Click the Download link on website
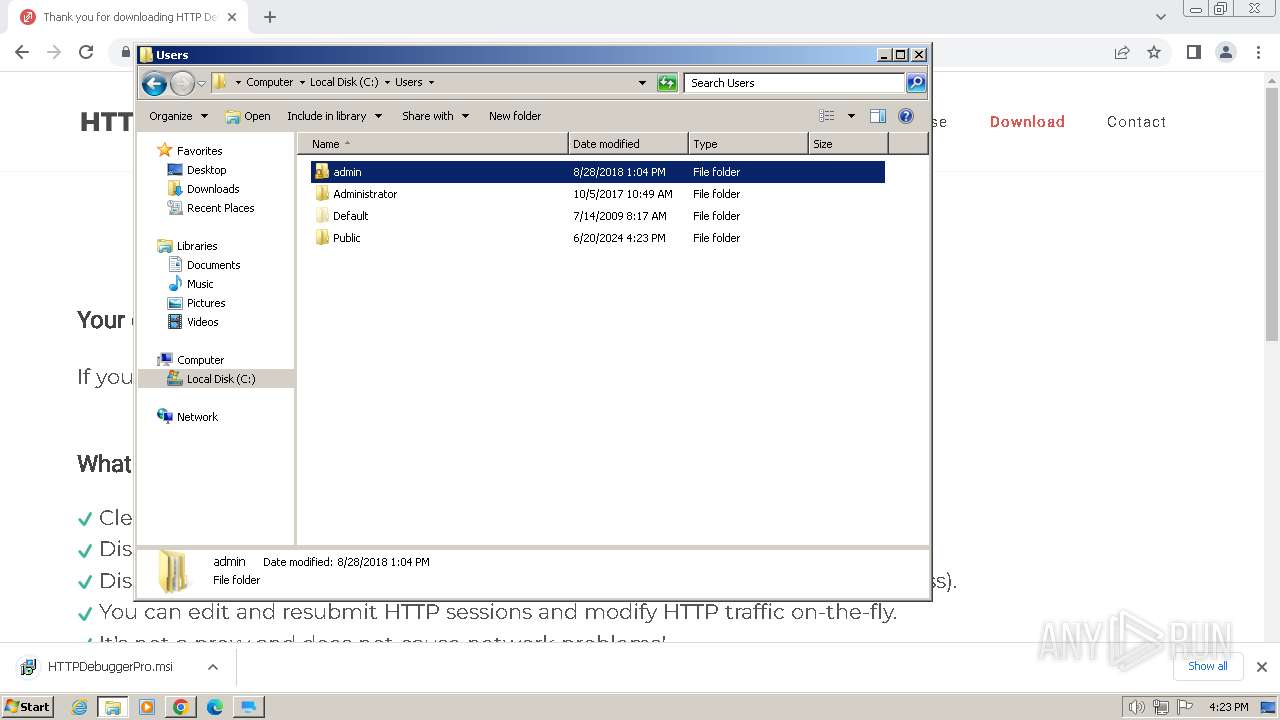Viewport: 1280px width, 720px height. point(1027,122)
